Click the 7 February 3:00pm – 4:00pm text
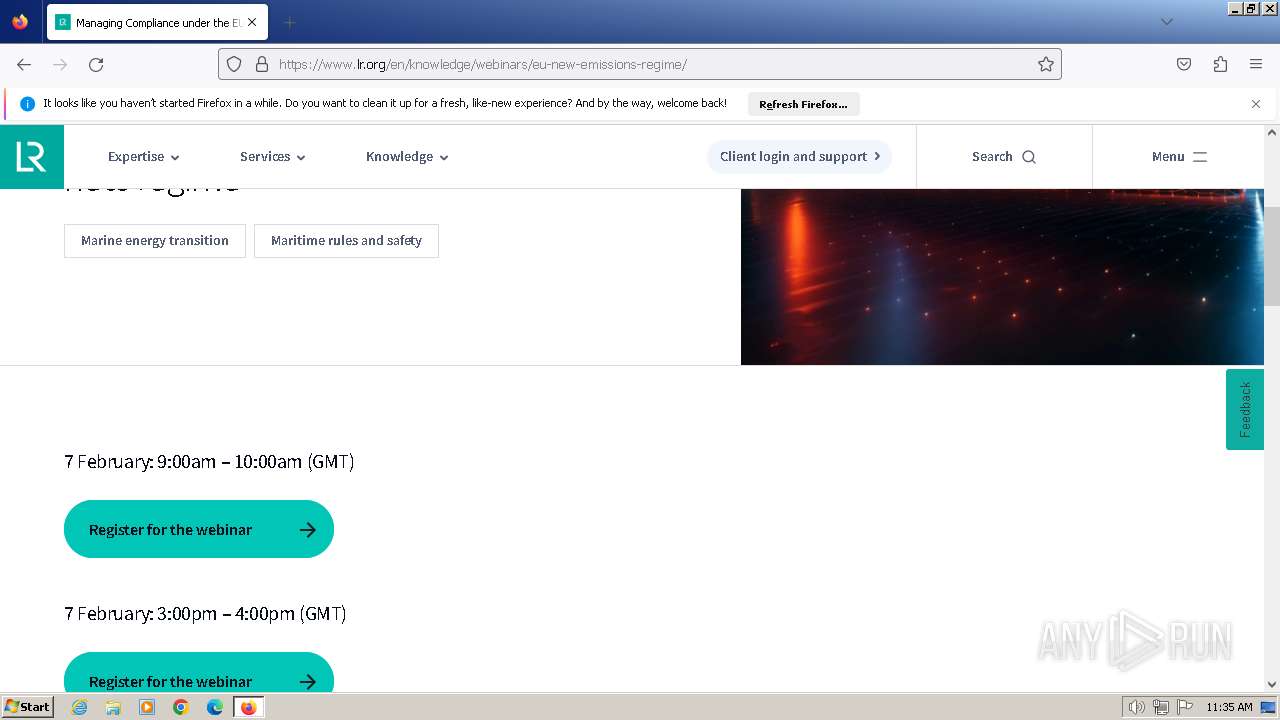This screenshot has height=720, width=1280. [205, 614]
